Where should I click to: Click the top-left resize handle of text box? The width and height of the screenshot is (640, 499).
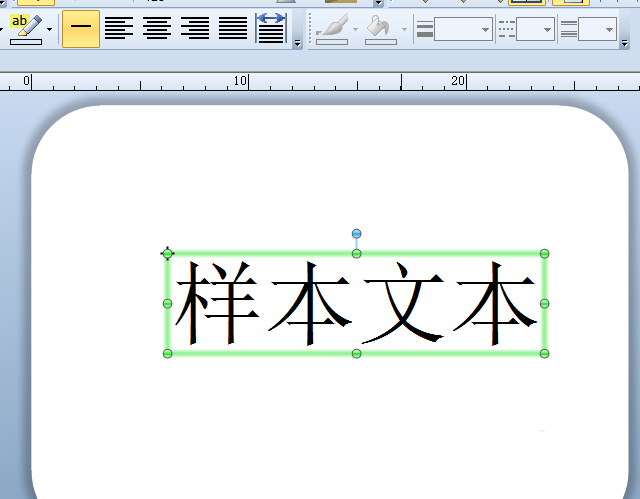coord(167,253)
